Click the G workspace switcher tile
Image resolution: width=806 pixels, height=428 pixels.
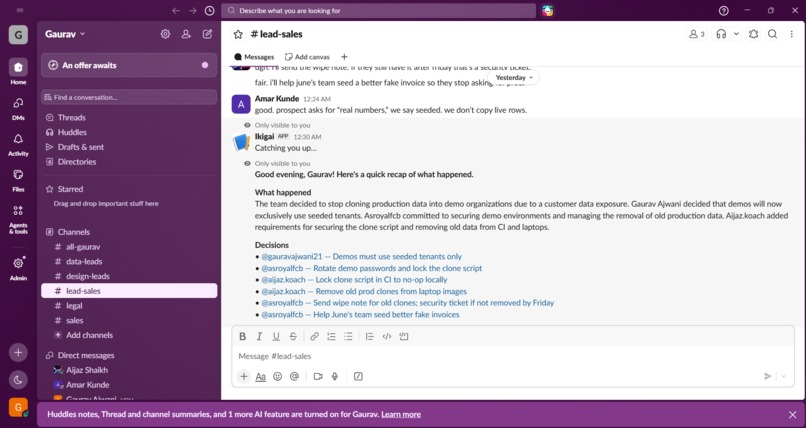[18, 35]
